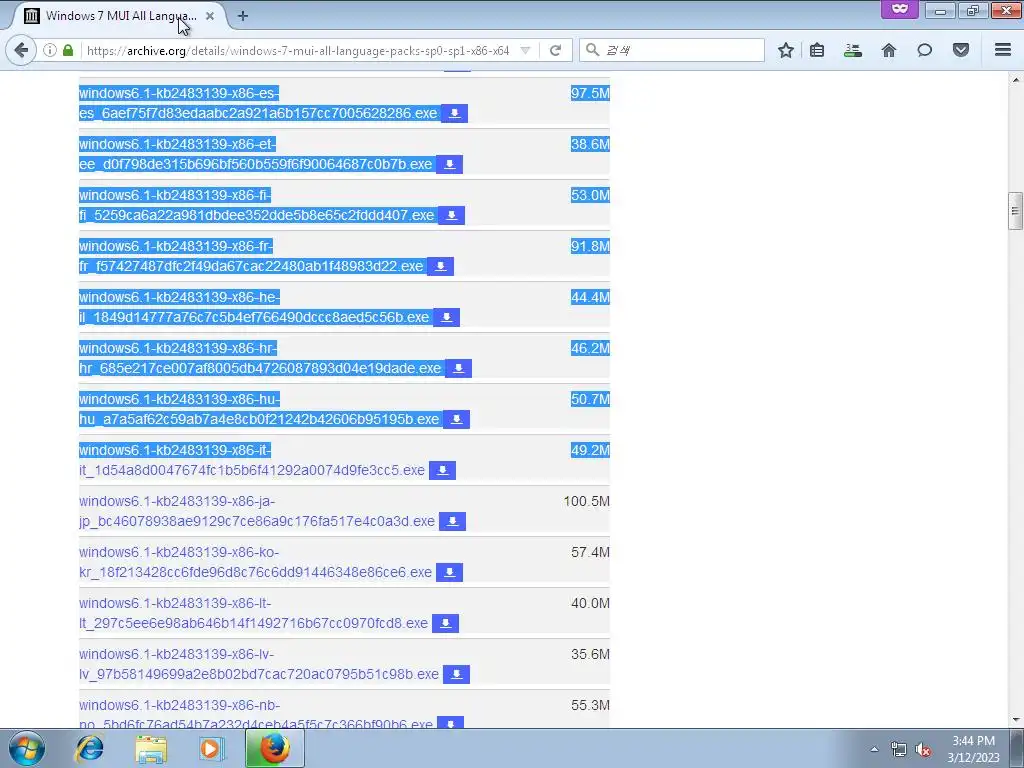
Task: Bookmark this page with the star icon
Action: coord(786,50)
